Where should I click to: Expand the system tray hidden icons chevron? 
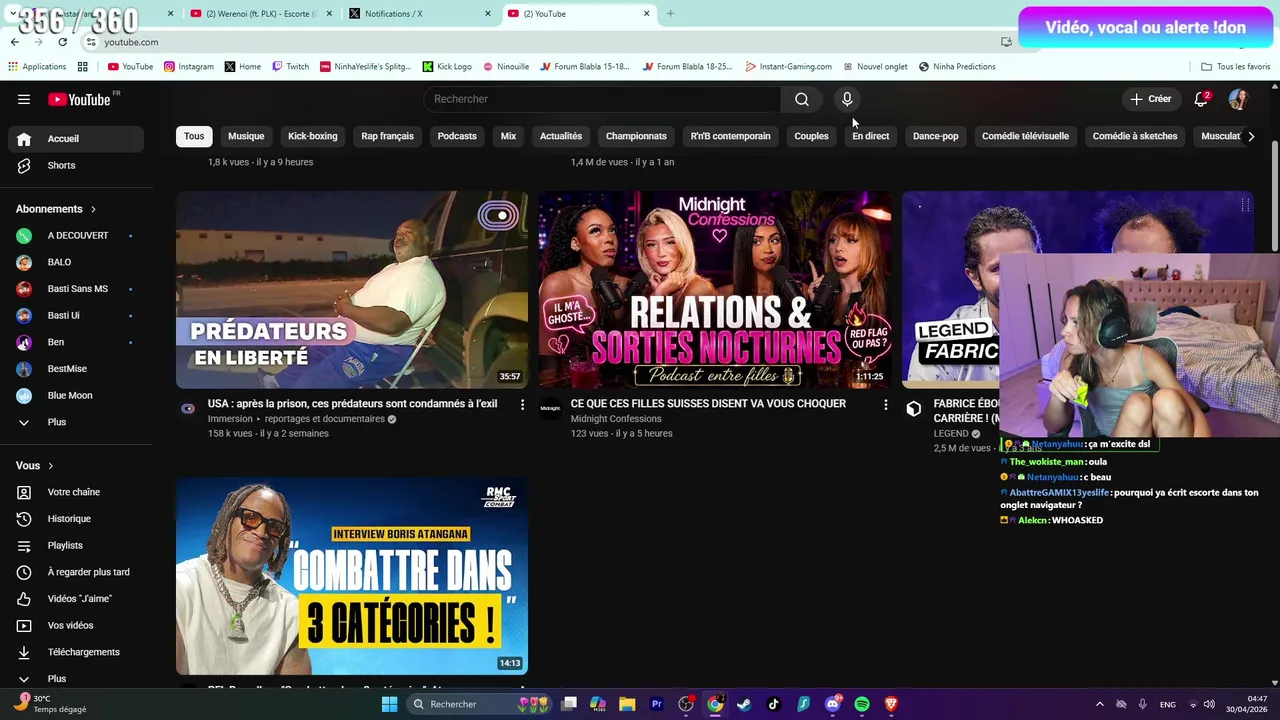[x=1099, y=704]
